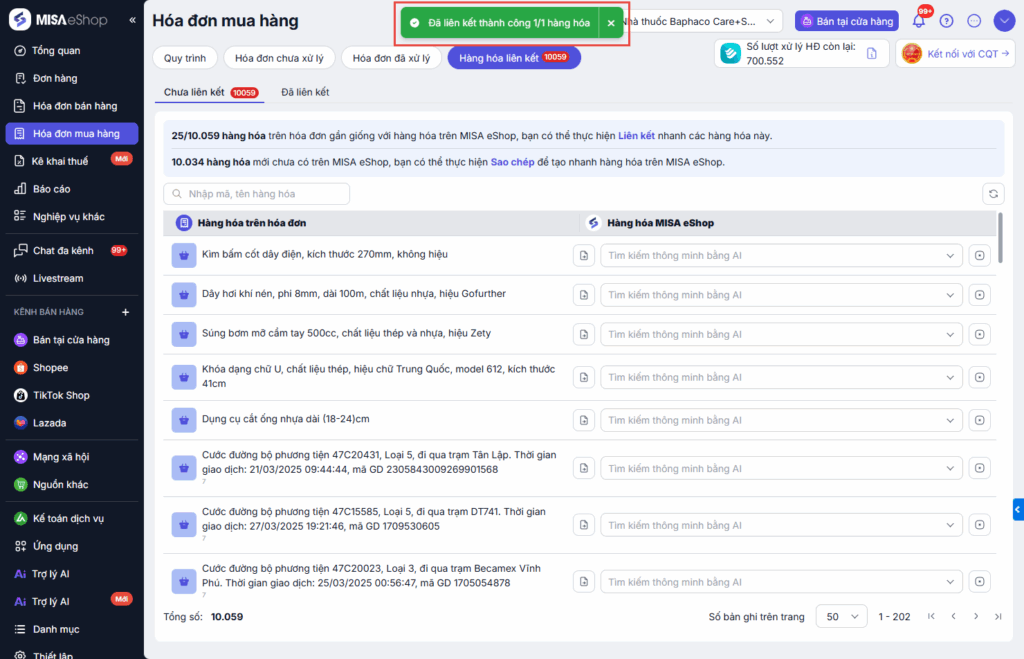Open AI search dropdown for Dây hơi khí nén

coord(781,295)
